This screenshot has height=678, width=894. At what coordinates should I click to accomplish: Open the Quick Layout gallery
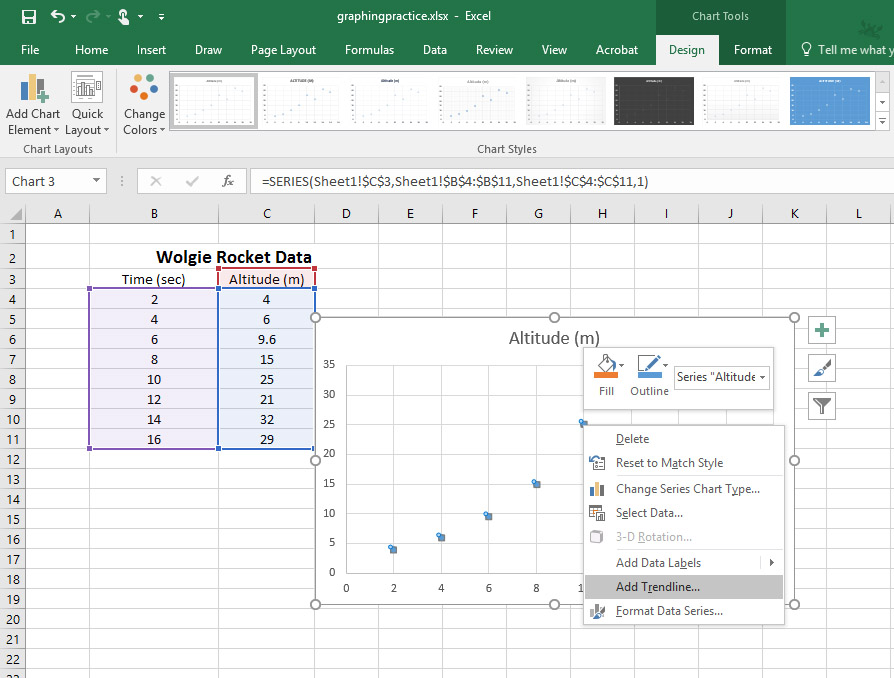pyautogui.click(x=87, y=105)
